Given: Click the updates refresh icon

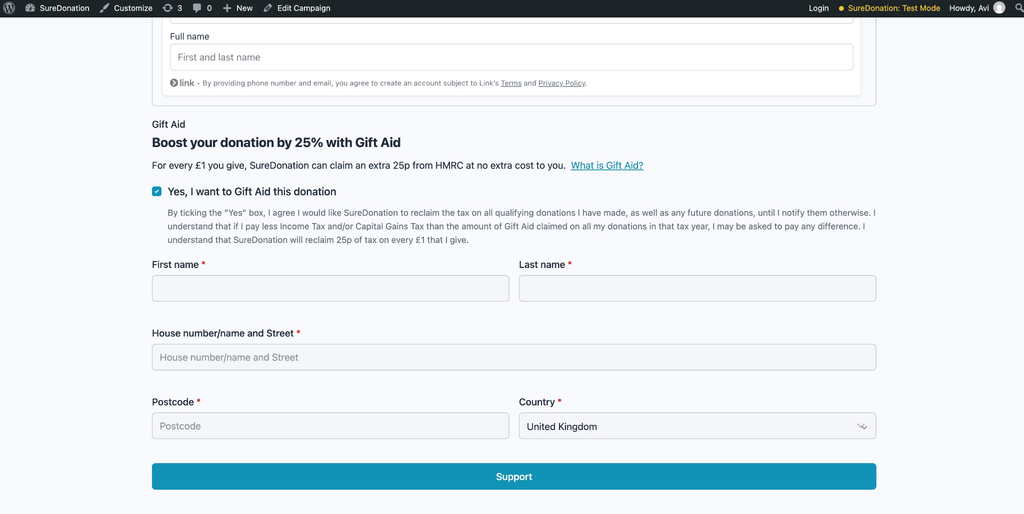Looking at the screenshot, I should [168, 8].
